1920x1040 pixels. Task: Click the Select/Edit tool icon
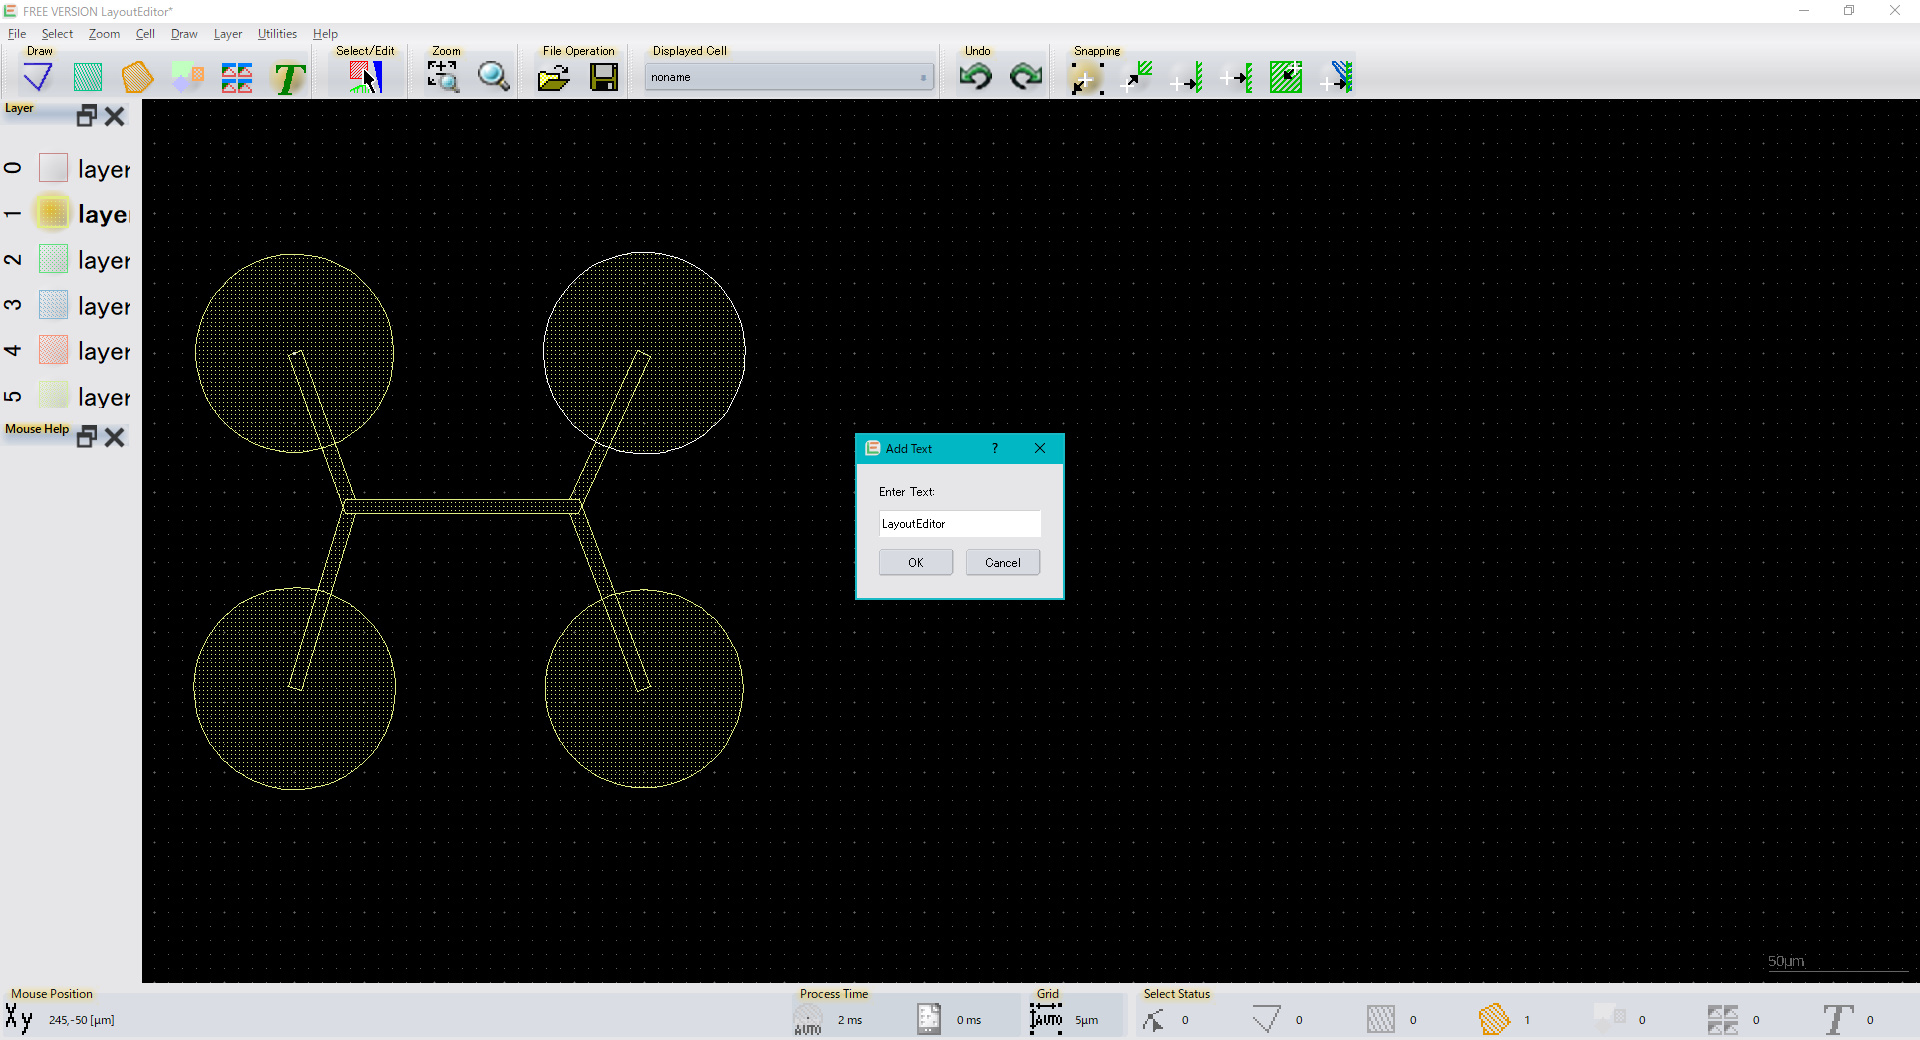(x=365, y=77)
